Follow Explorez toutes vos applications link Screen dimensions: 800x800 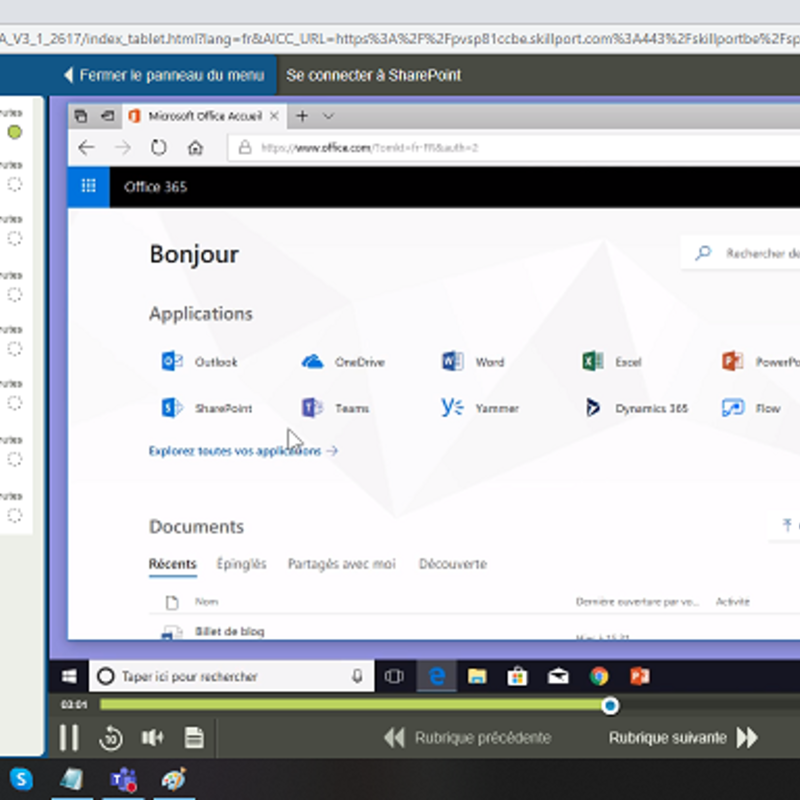click(243, 451)
